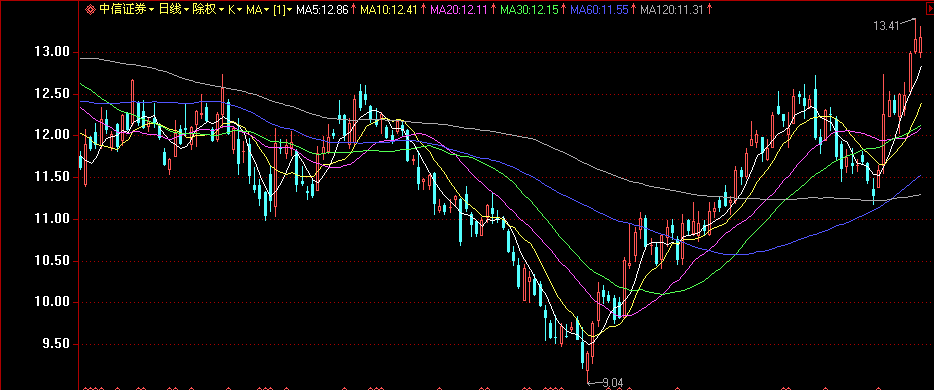The image size is (934, 390).
Task: Open the [1] parameter group dropdown
Action: click(x=283, y=10)
